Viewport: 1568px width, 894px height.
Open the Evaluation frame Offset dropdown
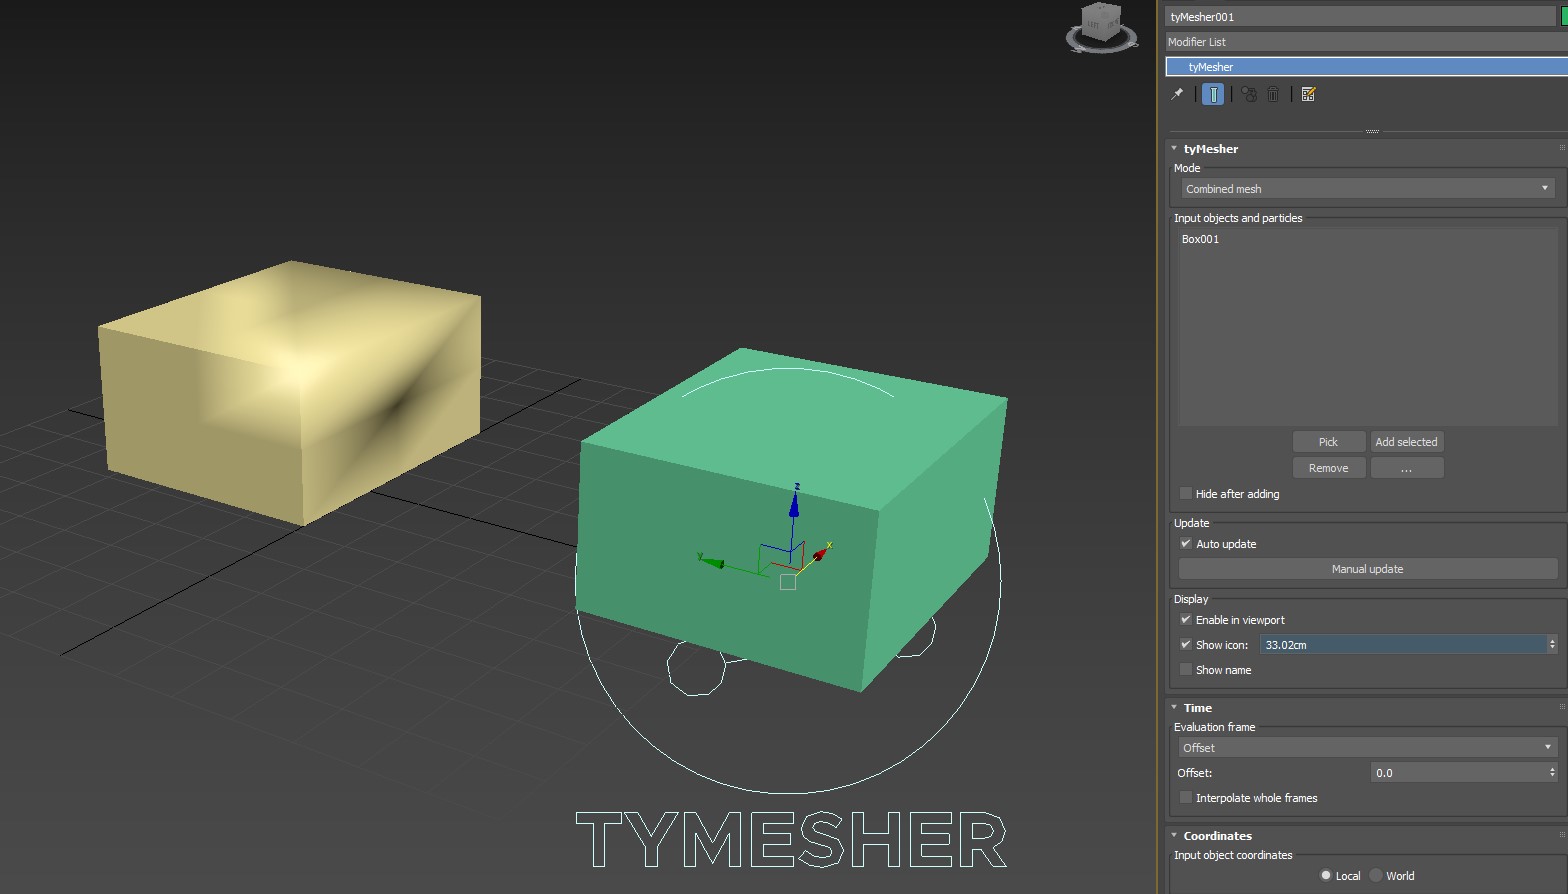click(x=1366, y=748)
